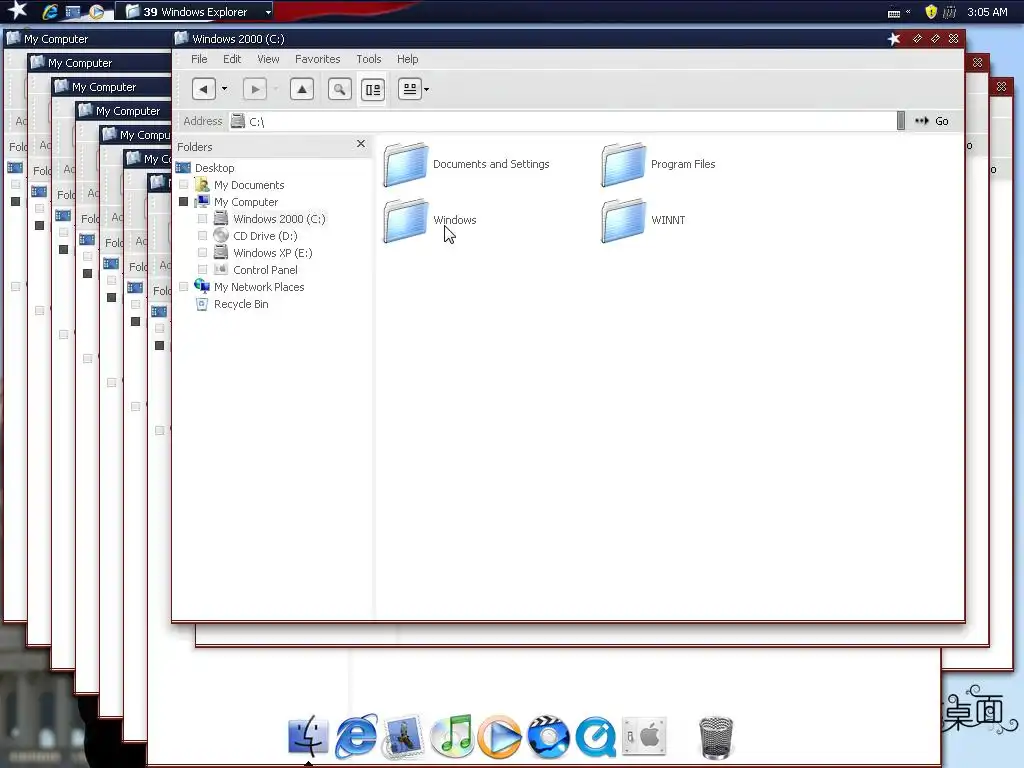Click the Finder icon in dock
The width and height of the screenshot is (1024, 768).
click(x=308, y=736)
